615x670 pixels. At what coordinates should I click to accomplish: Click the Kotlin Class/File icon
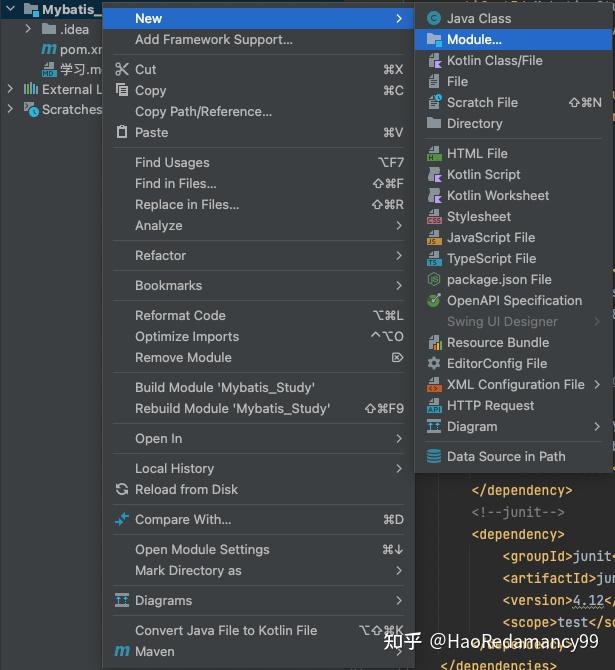point(434,60)
